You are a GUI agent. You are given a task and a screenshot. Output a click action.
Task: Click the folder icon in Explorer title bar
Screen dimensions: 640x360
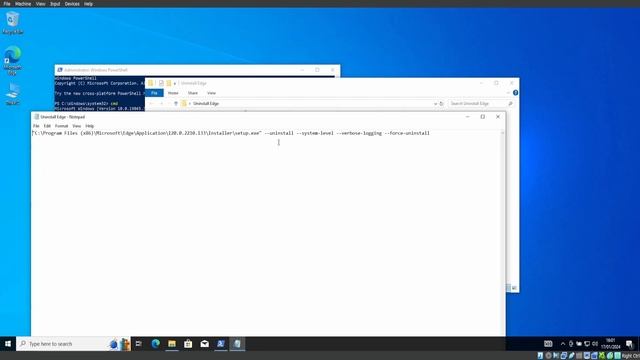coord(151,83)
